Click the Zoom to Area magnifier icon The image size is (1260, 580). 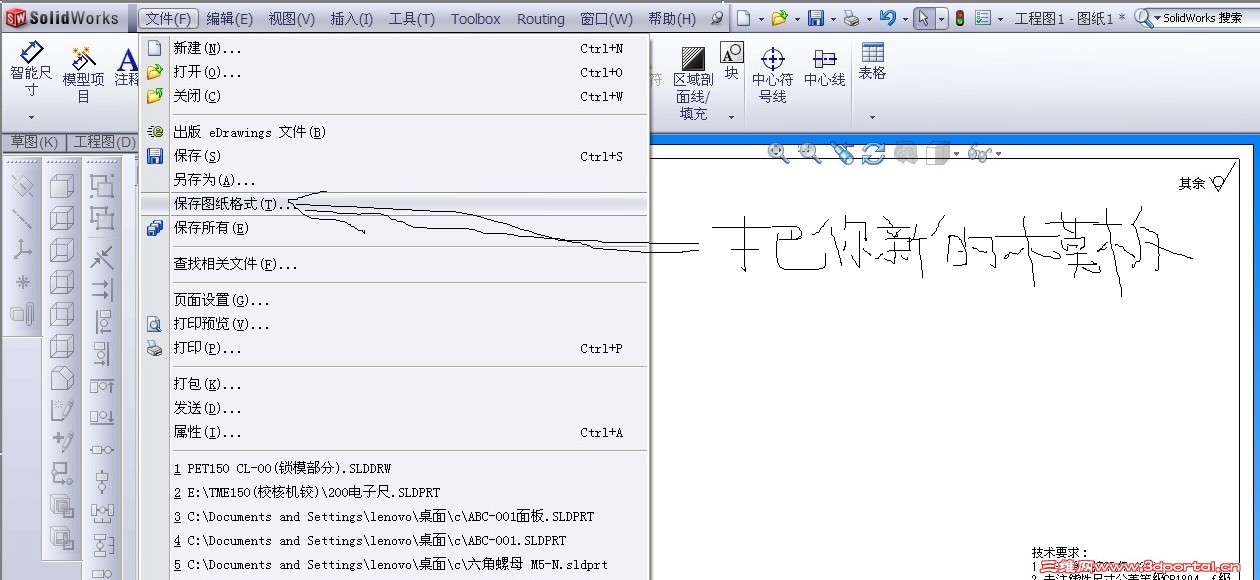810,152
